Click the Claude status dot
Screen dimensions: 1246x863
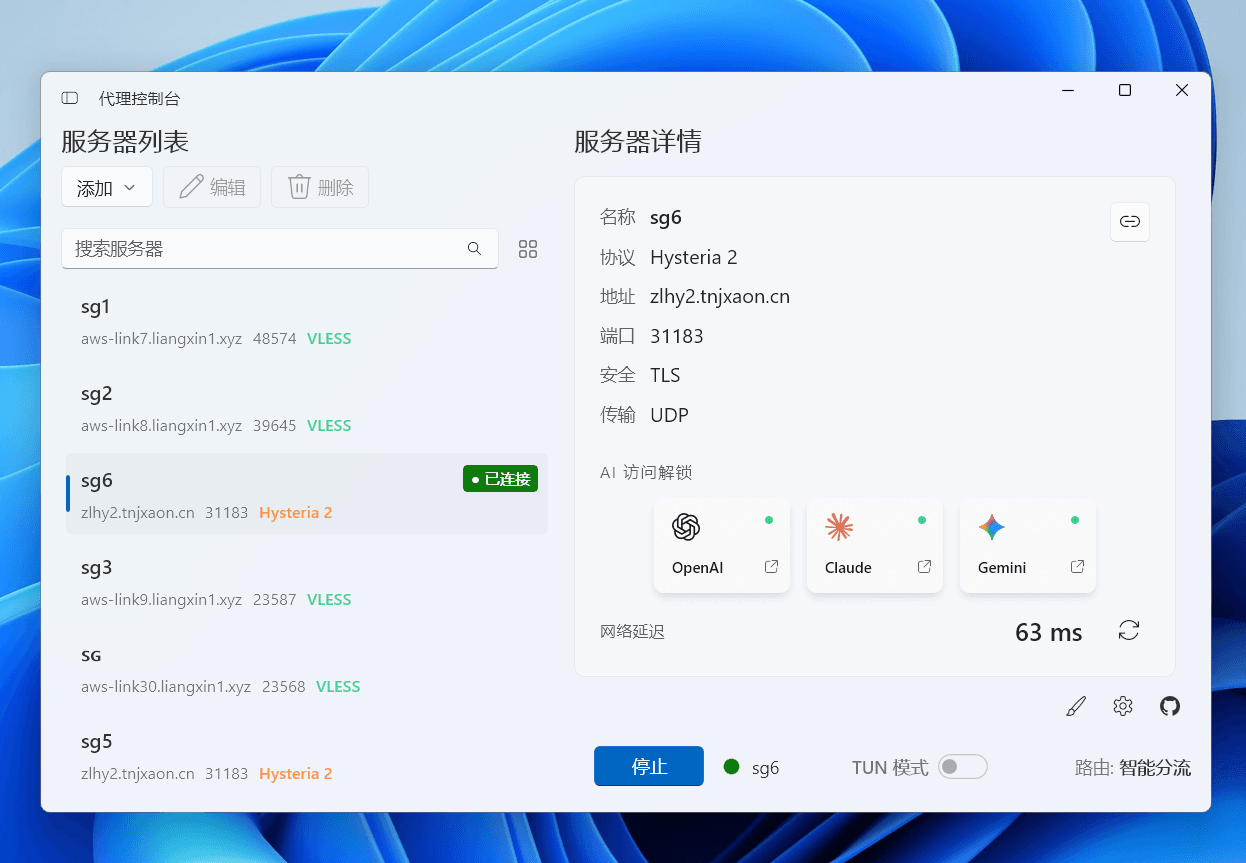pos(922,520)
